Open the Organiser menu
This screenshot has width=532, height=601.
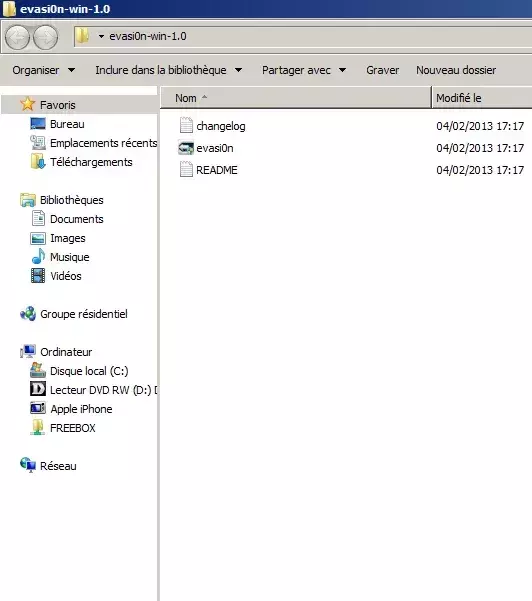point(44,70)
